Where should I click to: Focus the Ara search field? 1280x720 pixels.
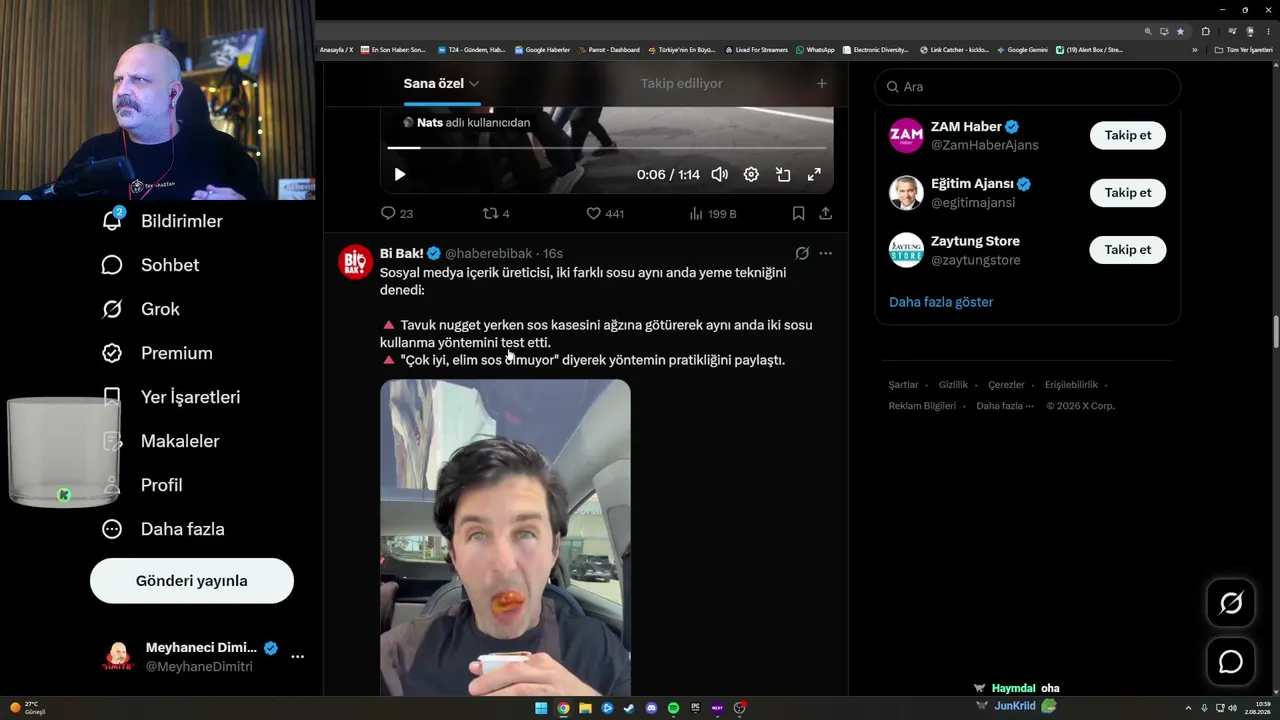[1028, 87]
